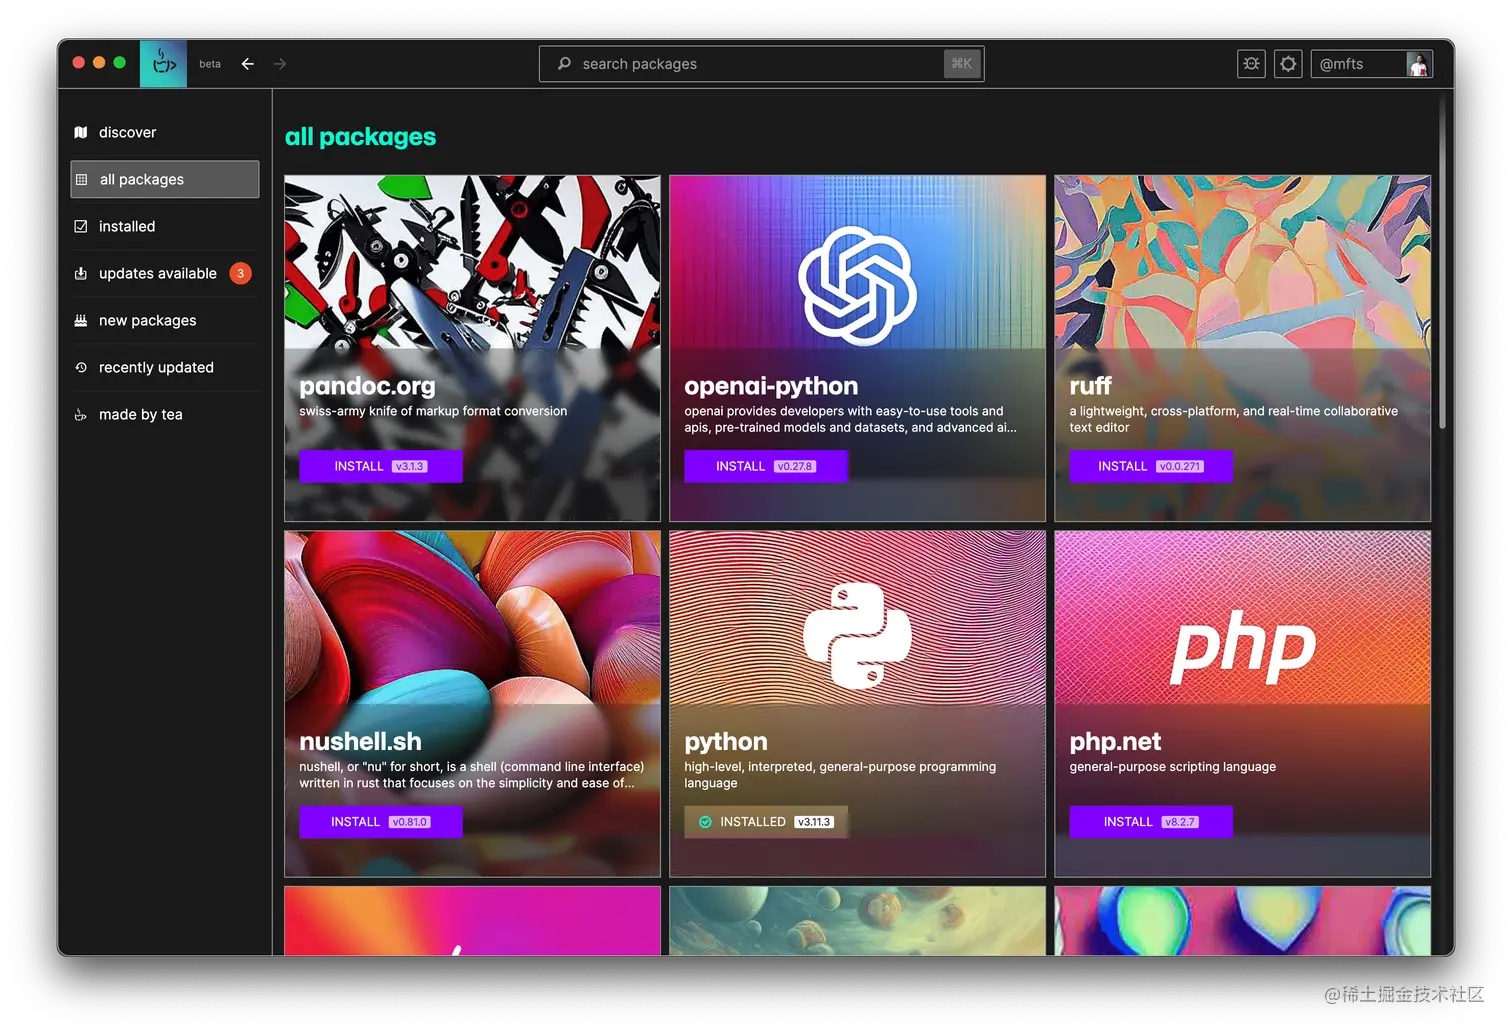
Task: Open the pandoc.org card image
Action: [x=472, y=262]
